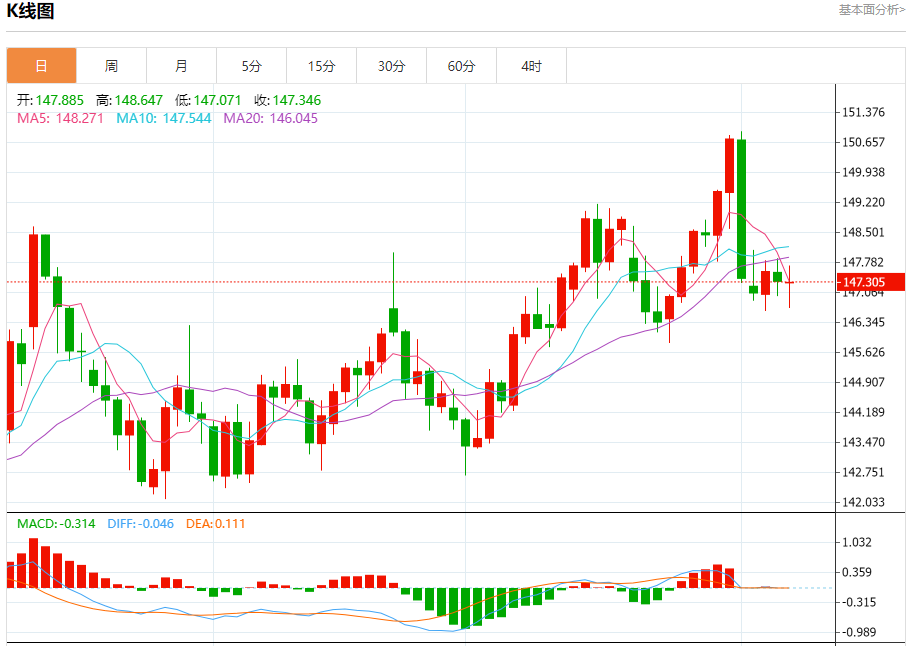Open the 5分 interval tab
The image size is (914, 646).
tap(251, 66)
